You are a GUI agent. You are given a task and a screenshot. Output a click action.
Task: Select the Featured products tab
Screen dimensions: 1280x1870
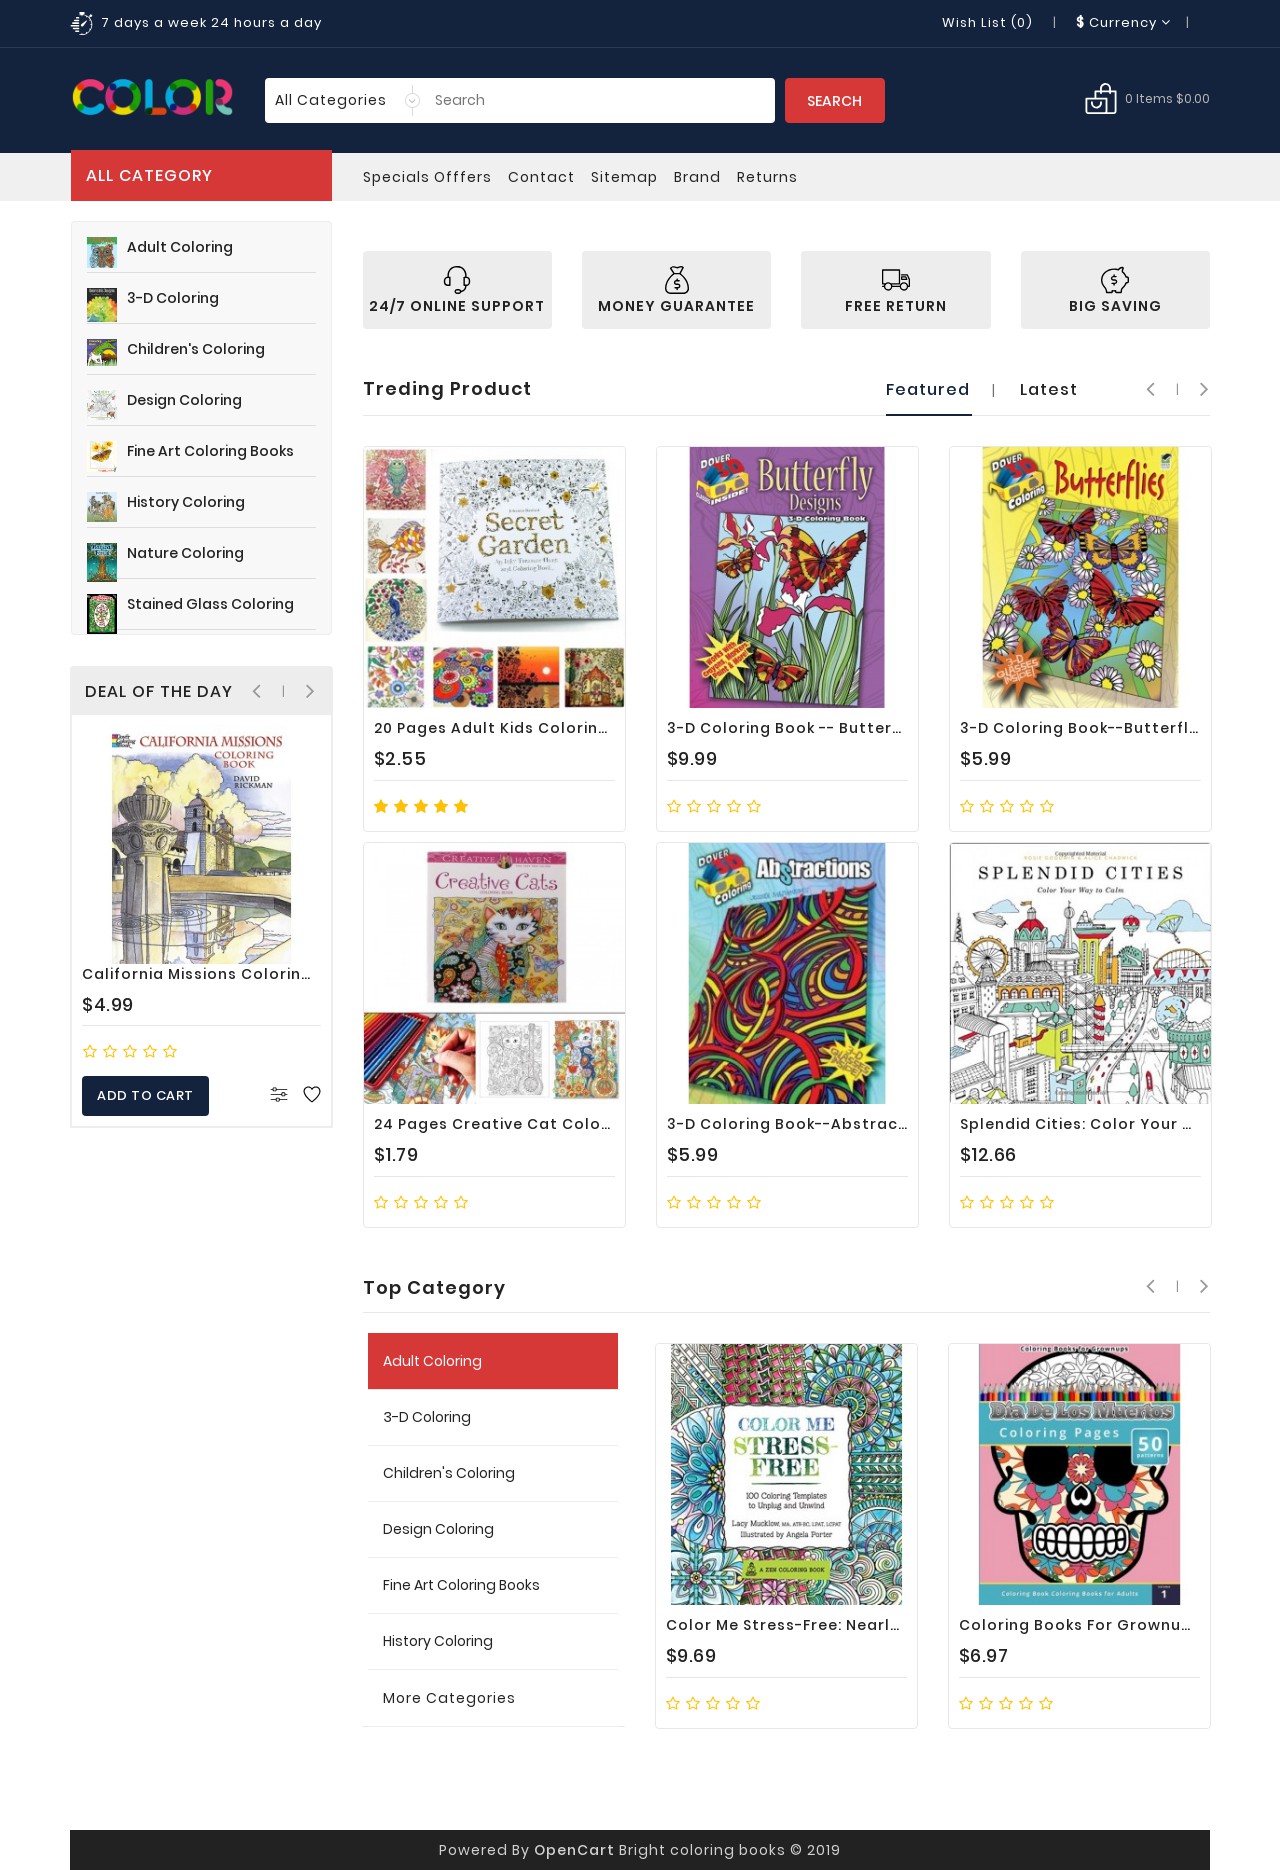[x=928, y=389]
